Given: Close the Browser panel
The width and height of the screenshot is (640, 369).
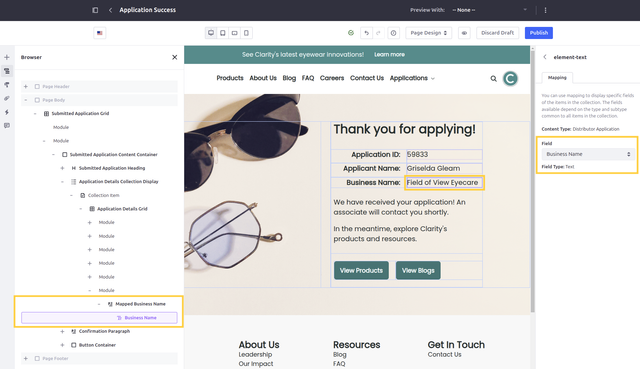Looking at the screenshot, I should [174, 57].
